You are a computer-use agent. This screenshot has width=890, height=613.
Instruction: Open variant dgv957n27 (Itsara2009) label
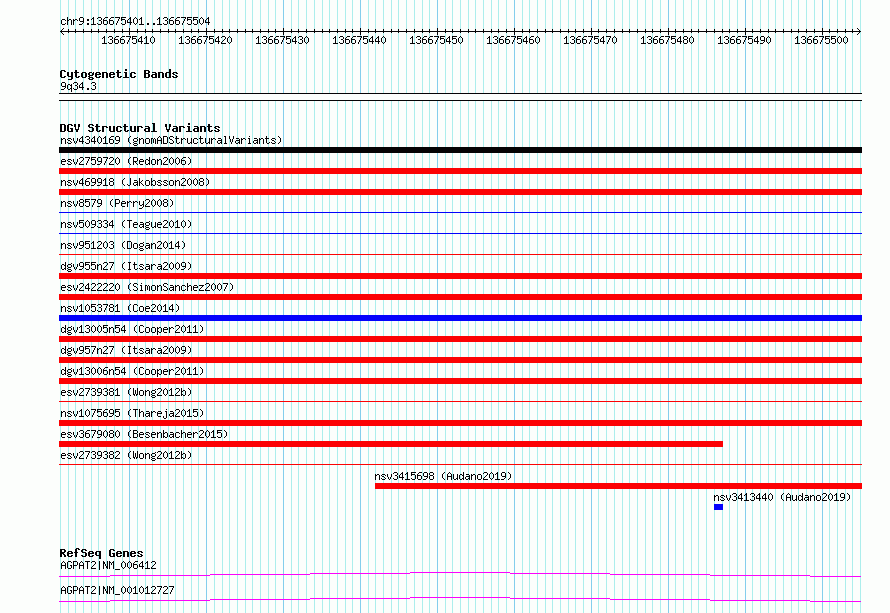click(x=126, y=350)
